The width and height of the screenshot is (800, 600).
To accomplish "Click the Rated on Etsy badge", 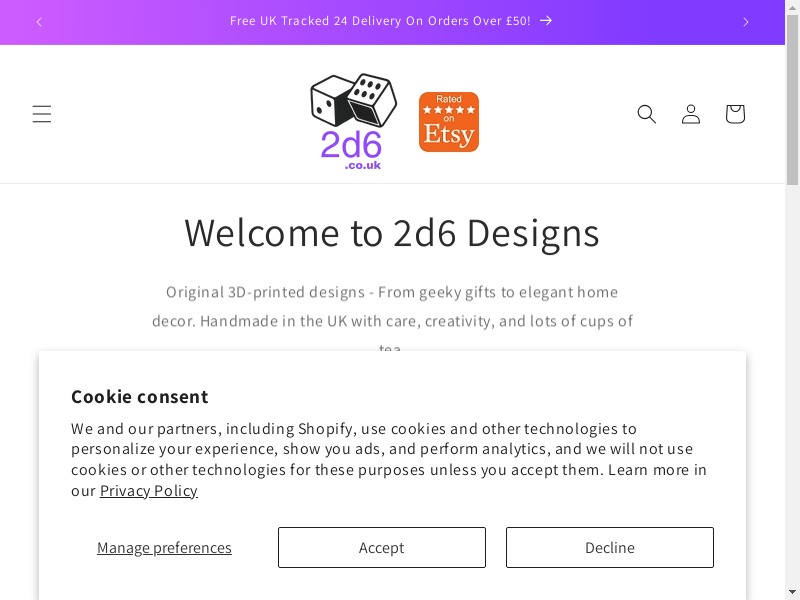I will 449,122.
